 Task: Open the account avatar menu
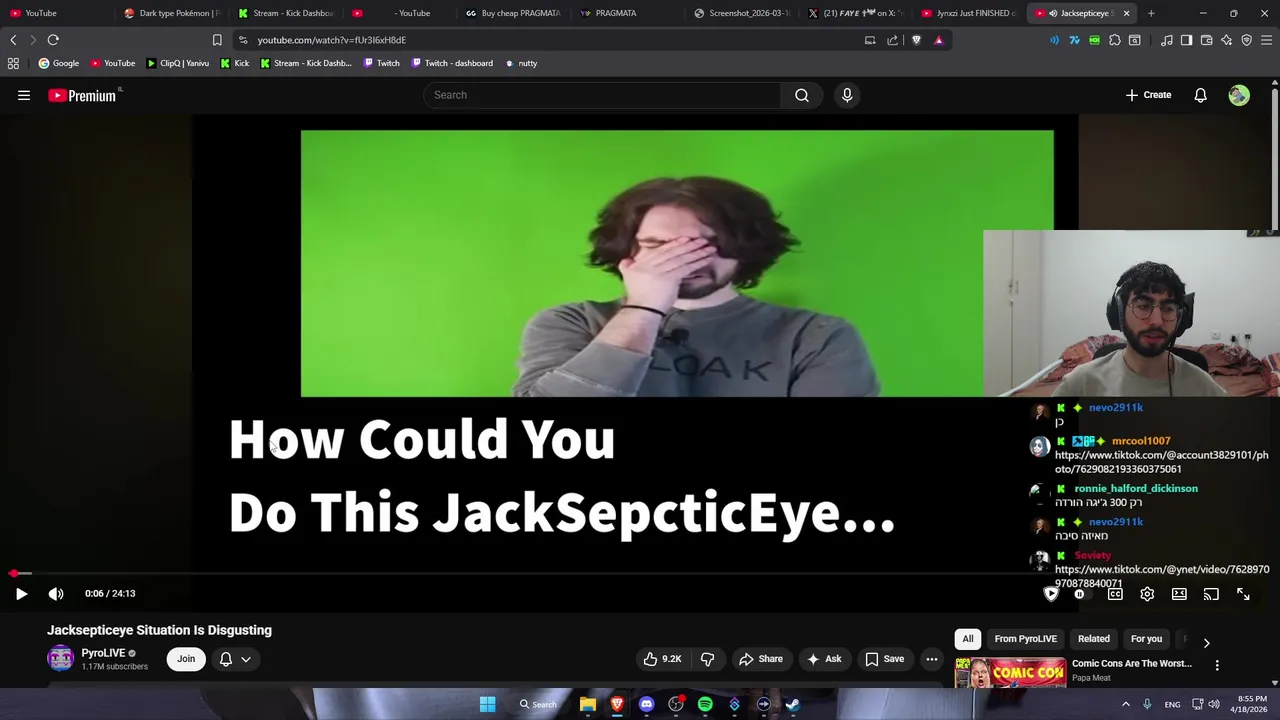[x=1239, y=95]
